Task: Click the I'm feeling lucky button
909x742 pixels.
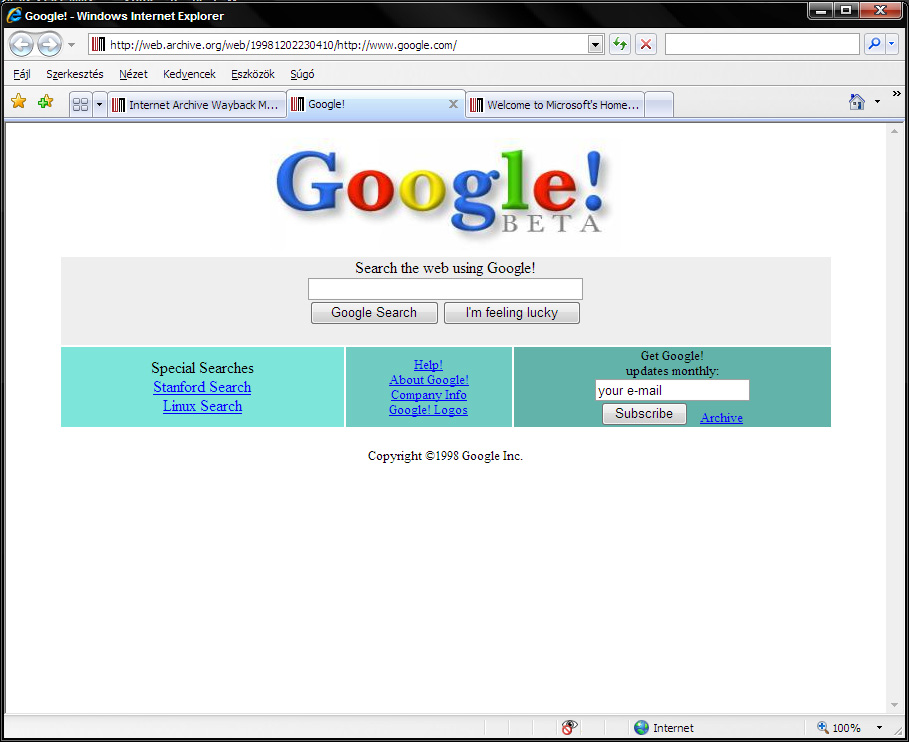Action: (511, 313)
